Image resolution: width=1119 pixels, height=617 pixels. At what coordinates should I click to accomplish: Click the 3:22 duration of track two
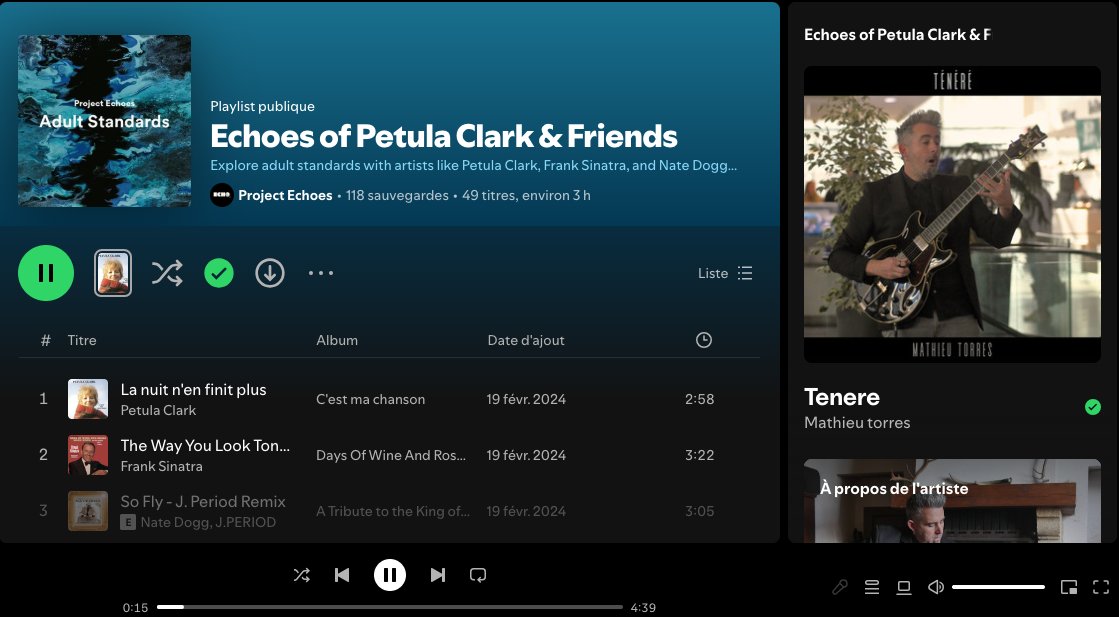tap(699, 455)
